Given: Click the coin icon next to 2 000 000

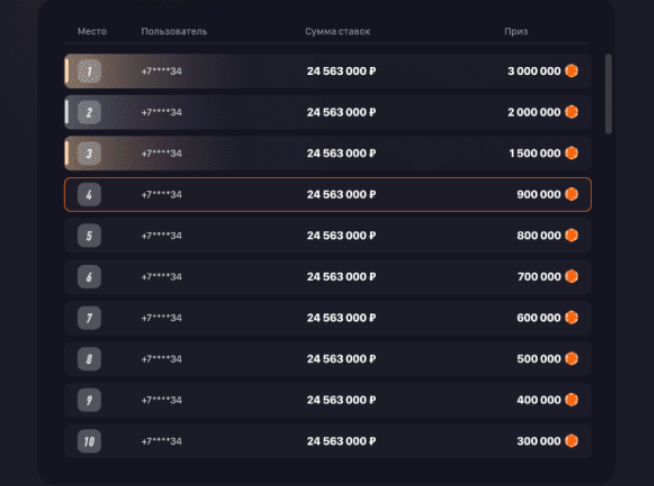Looking at the screenshot, I should click(x=571, y=112).
